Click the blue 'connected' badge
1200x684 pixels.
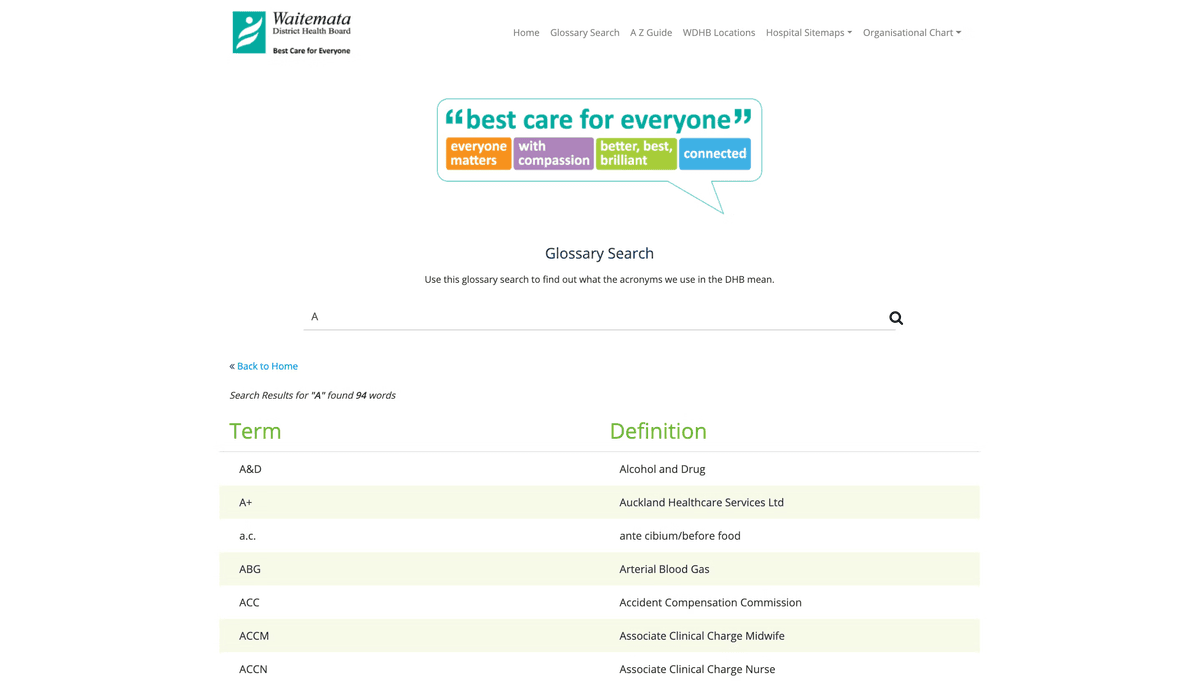pyautogui.click(x=715, y=153)
